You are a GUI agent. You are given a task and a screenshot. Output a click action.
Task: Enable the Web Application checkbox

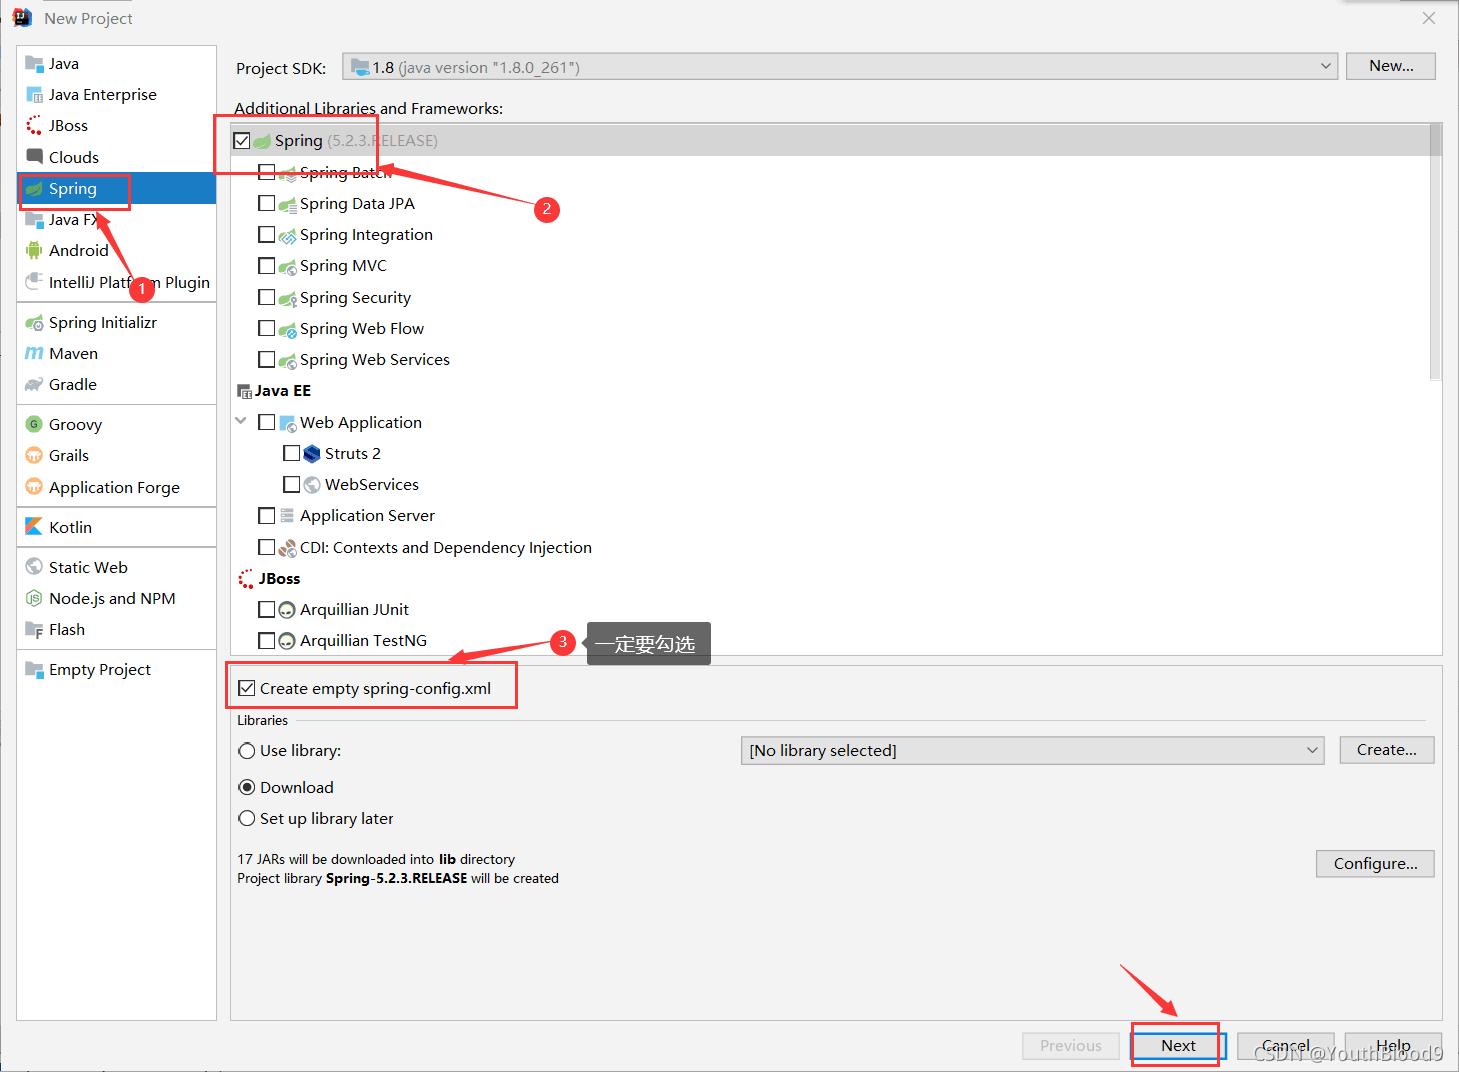[x=266, y=422]
